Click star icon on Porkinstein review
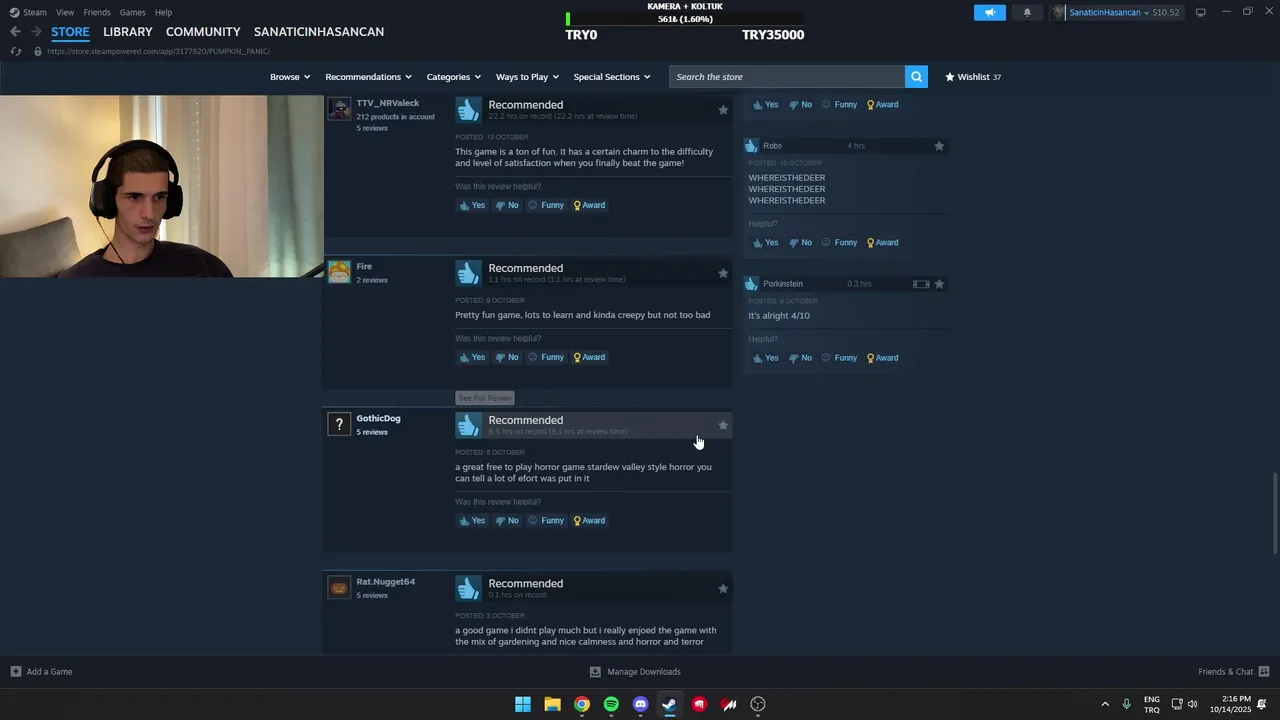The width and height of the screenshot is (1280, 720). click(x=939, y=284)
